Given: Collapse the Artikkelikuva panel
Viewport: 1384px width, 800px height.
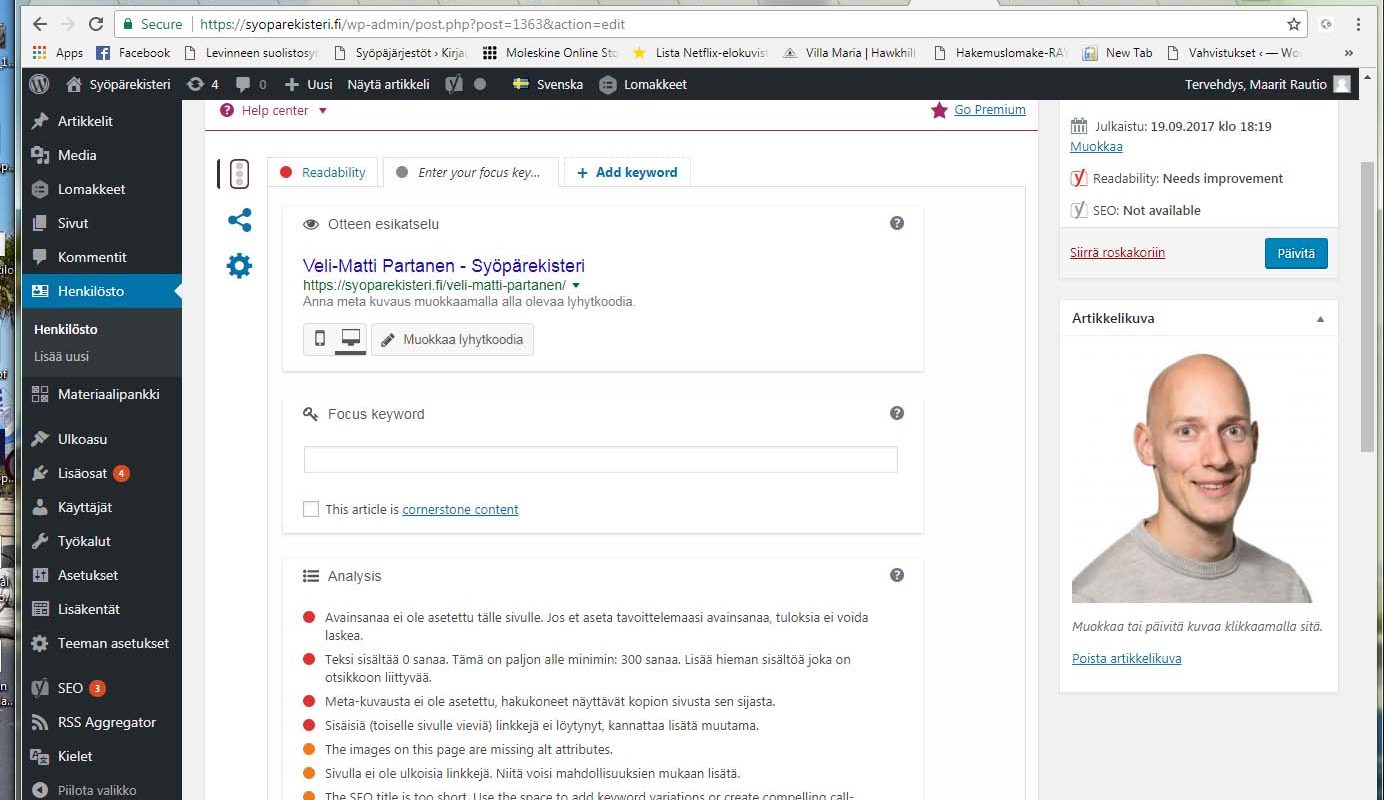Looking at the screenshot, I should (1320, 319).
